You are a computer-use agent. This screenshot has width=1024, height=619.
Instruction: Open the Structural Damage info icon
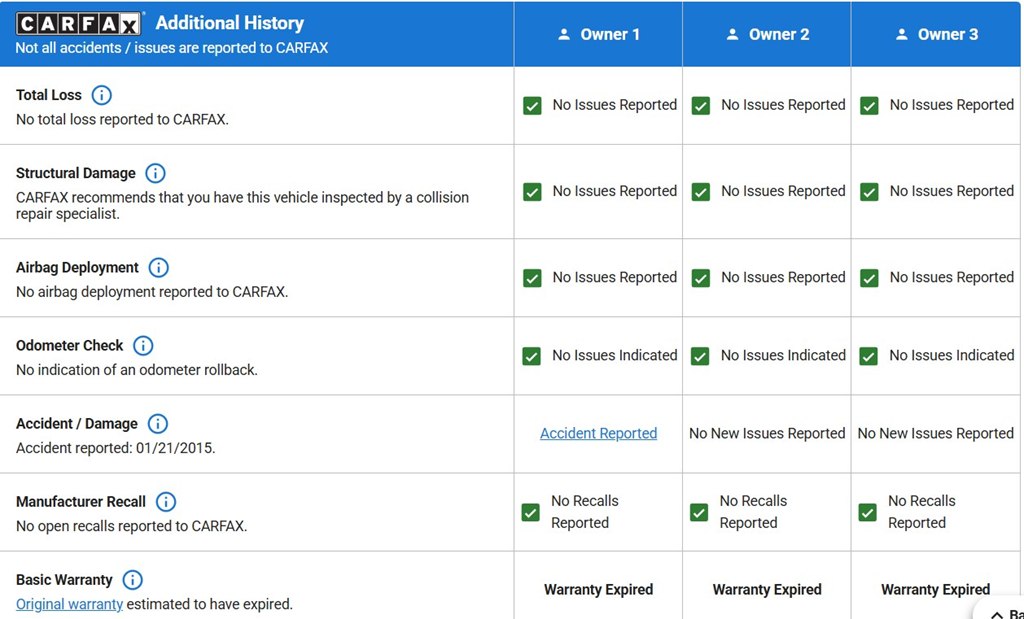point(155,173)
